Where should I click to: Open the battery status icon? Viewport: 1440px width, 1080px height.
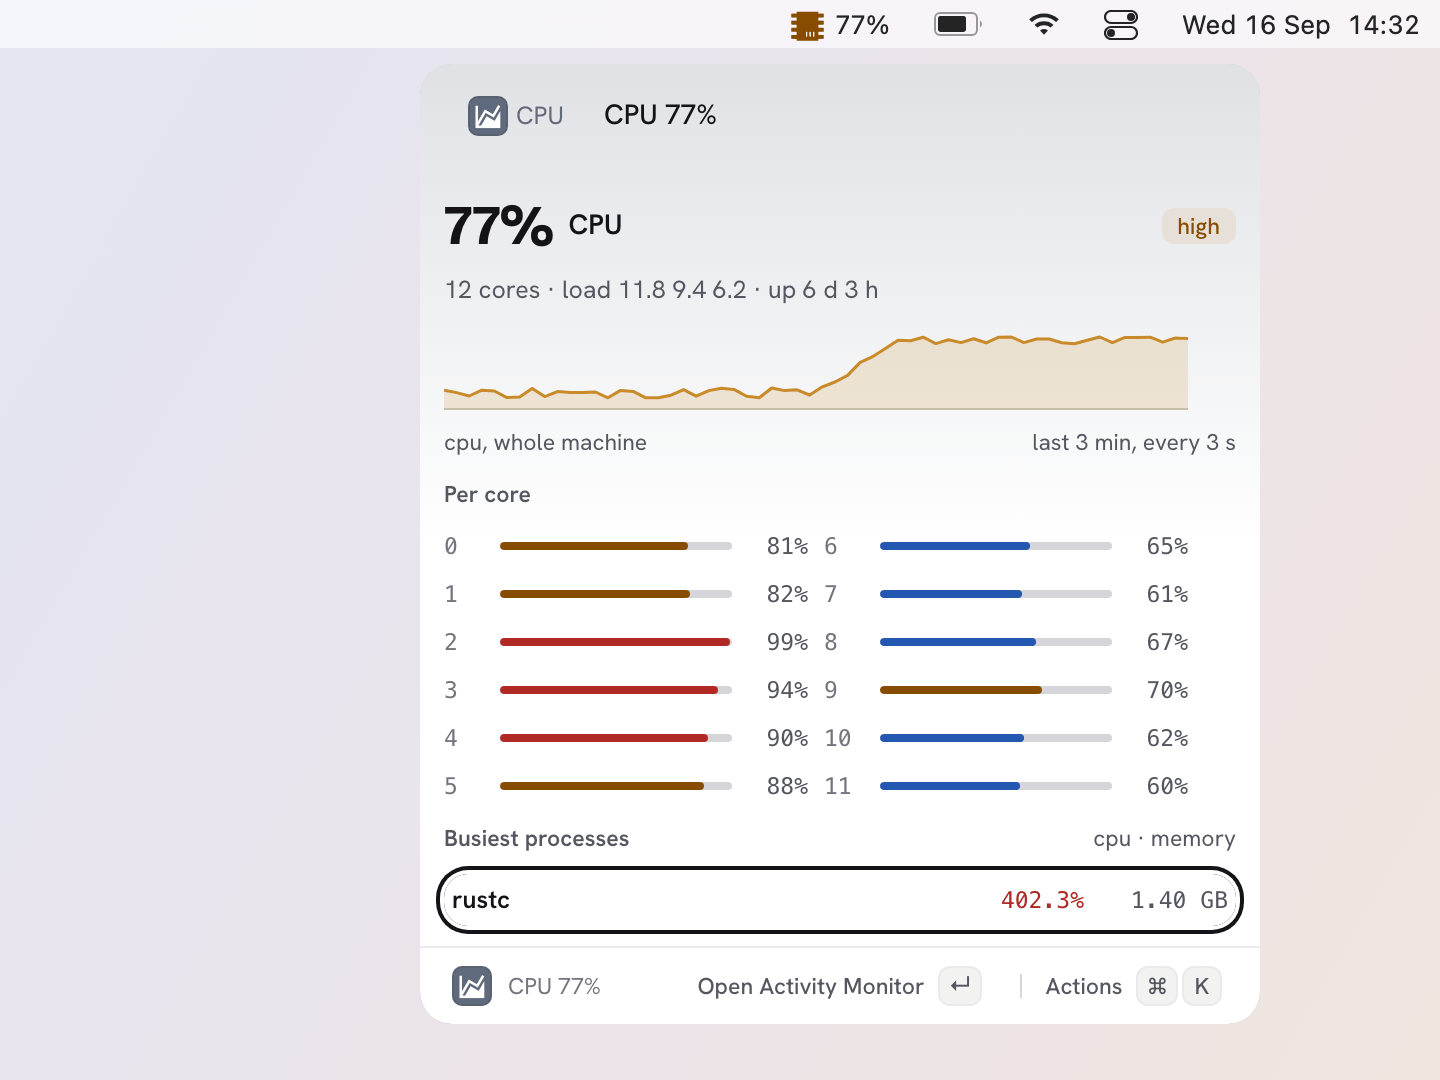point(958,24)
